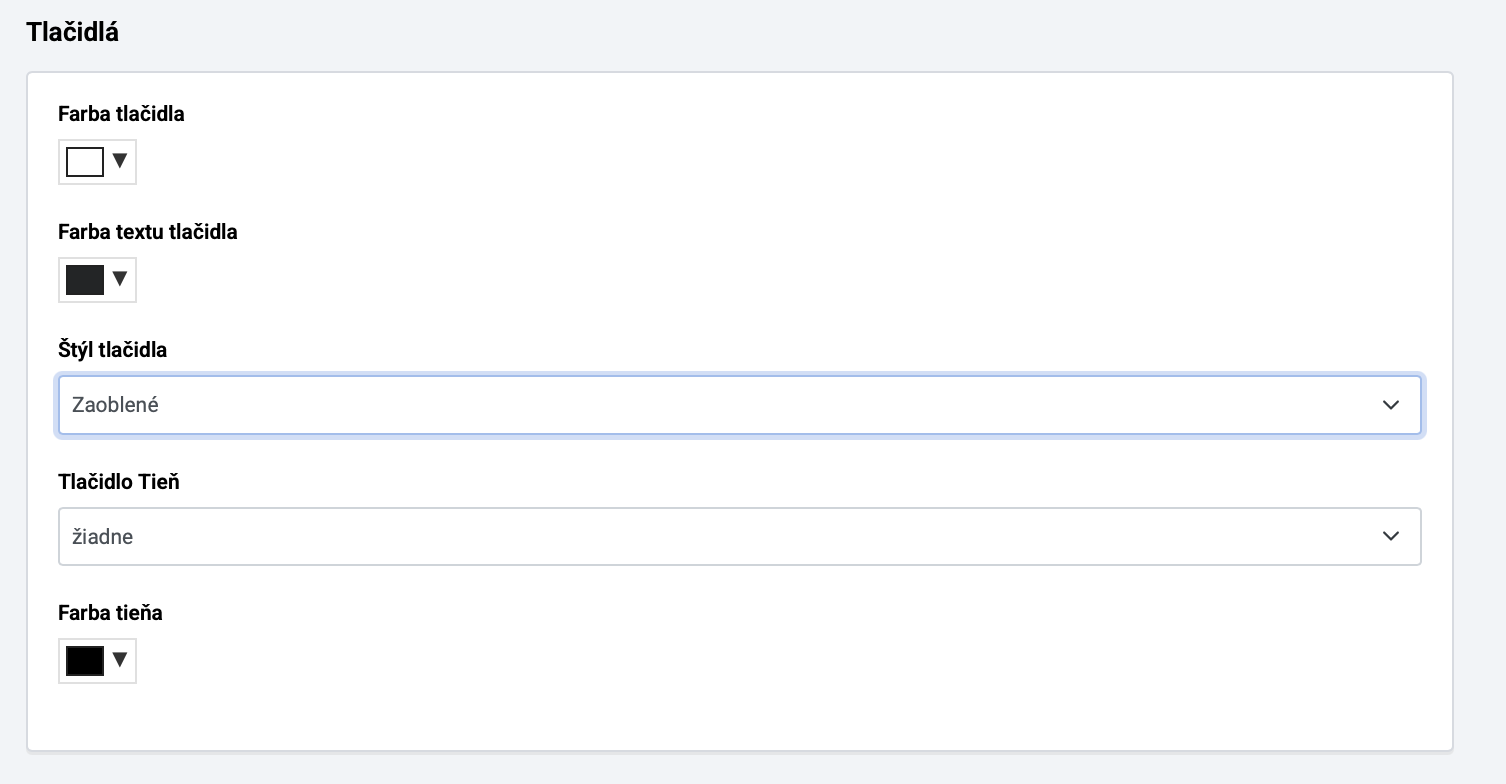This screenshot has height=784, width=1506.
Task: Click the triangle arrow beside the shadow color swatch
Action: [121, 660]
